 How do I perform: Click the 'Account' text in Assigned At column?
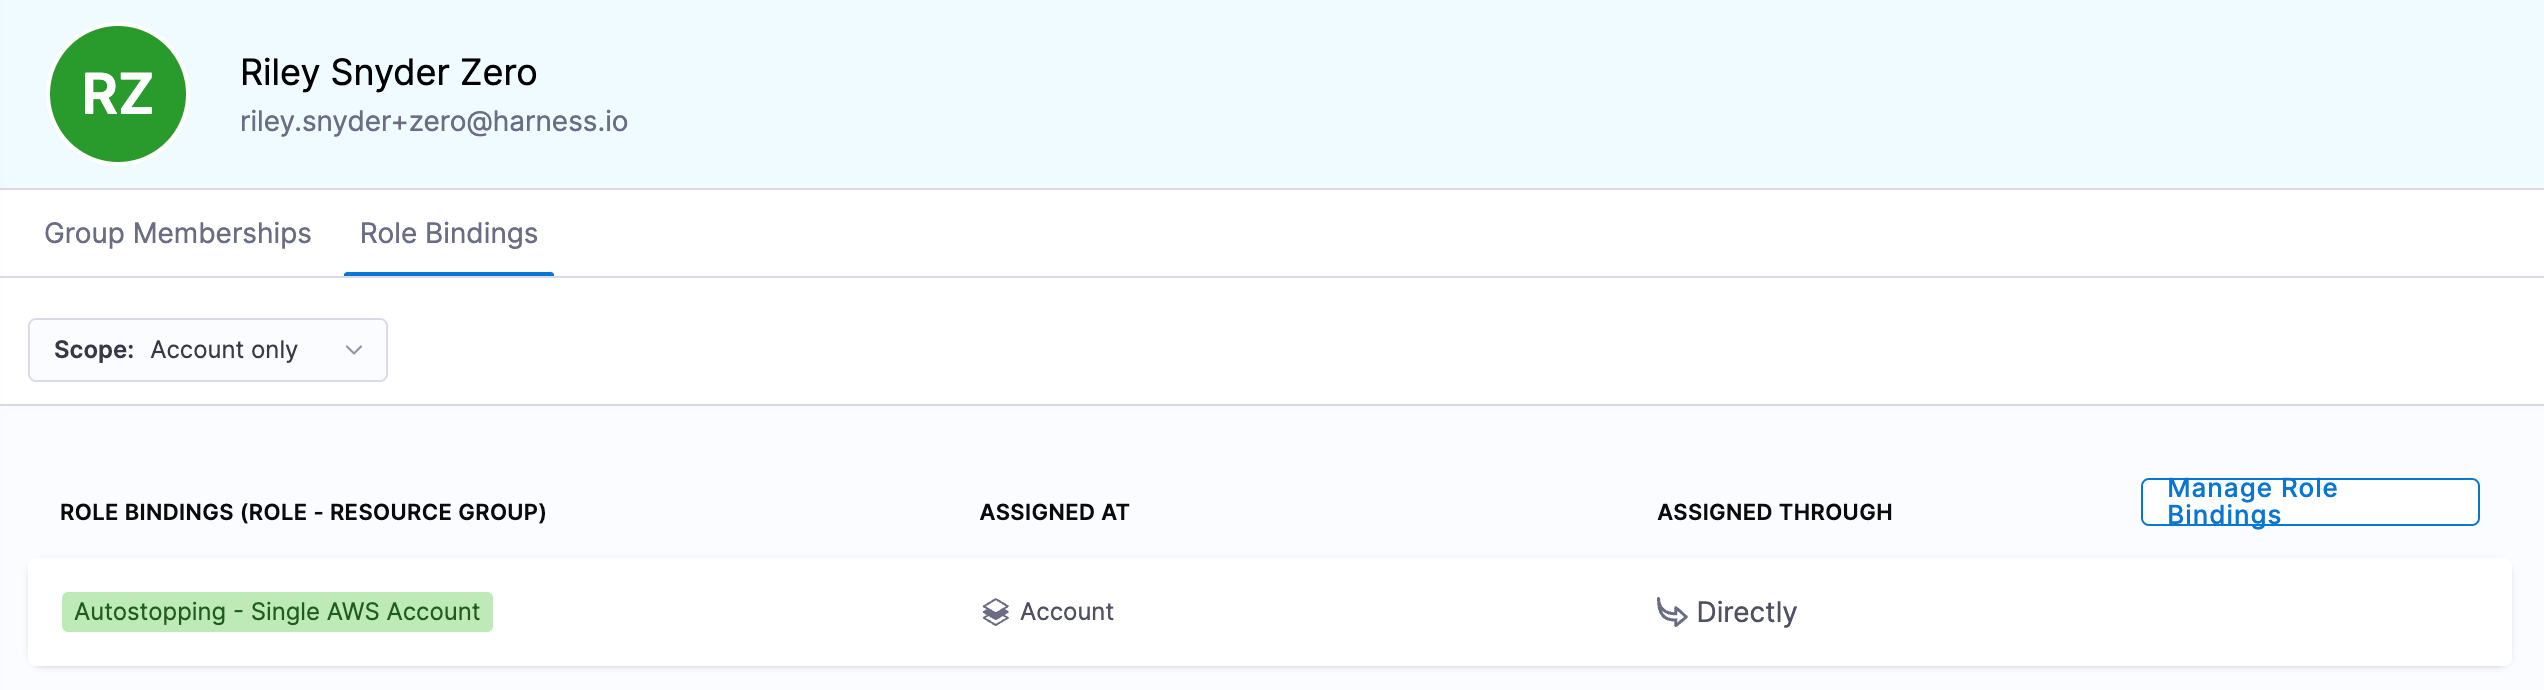pyautogui.click(x=1066, y=612)
